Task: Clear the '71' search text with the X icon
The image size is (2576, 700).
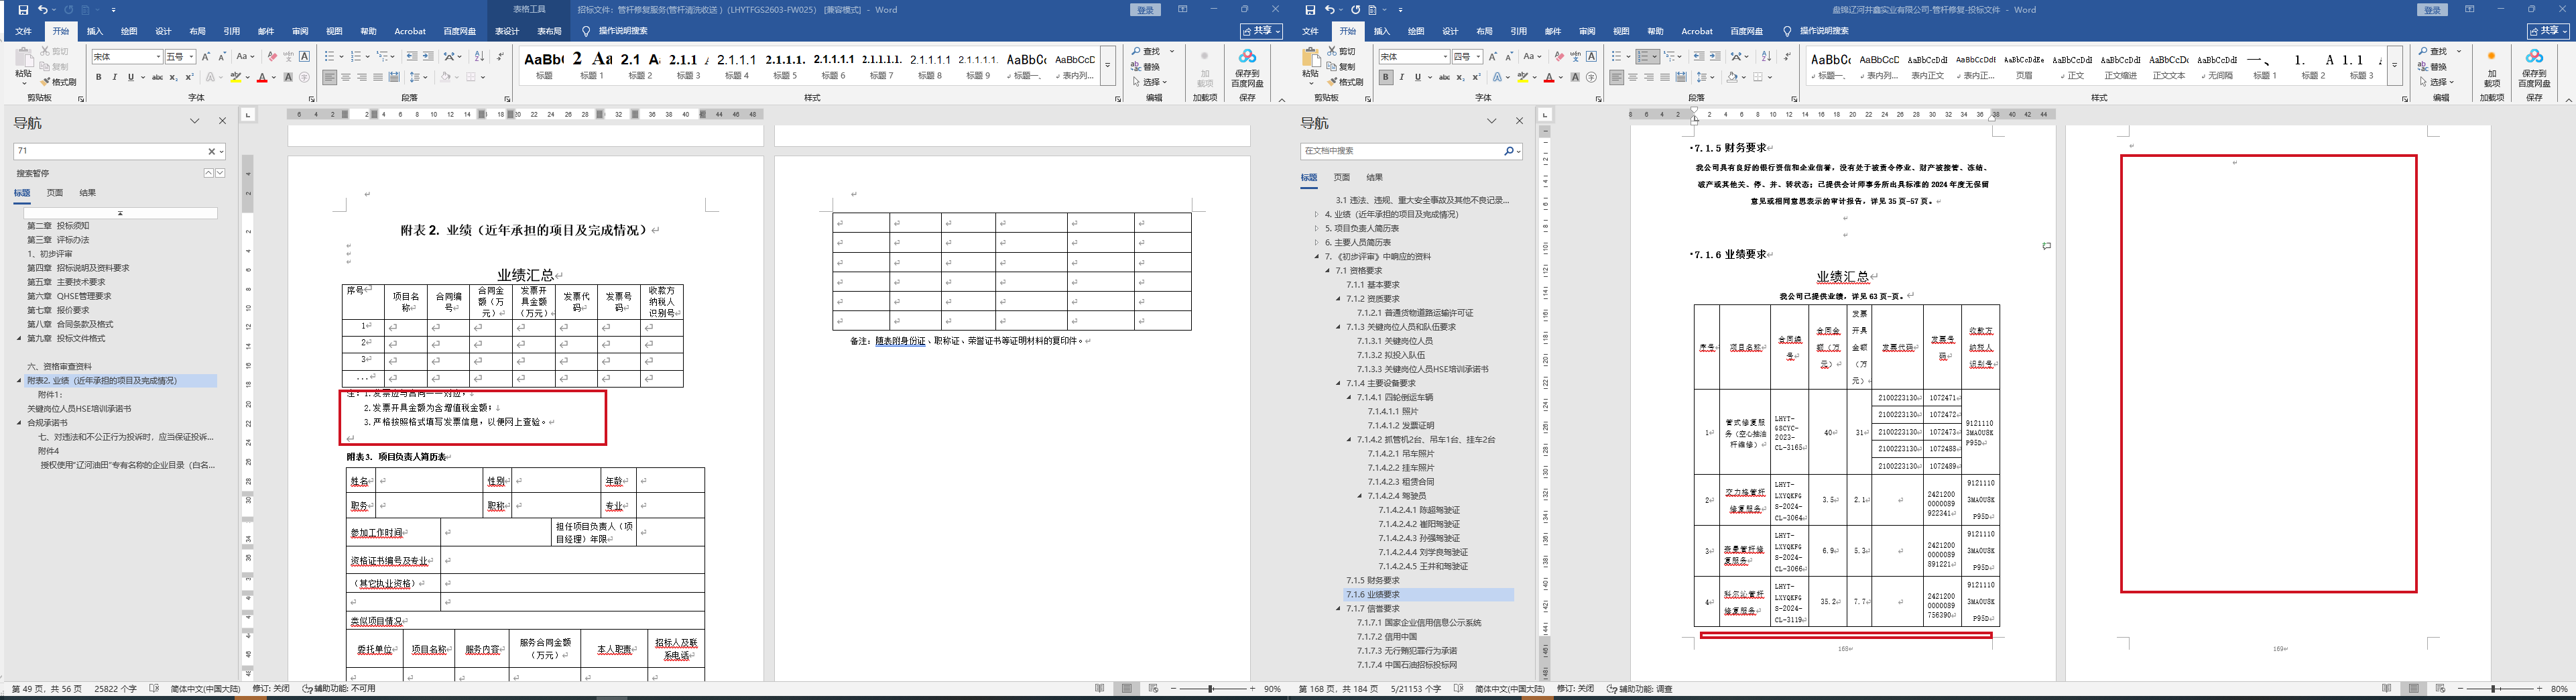Action: pyautogui.click(x=211, y=152)
